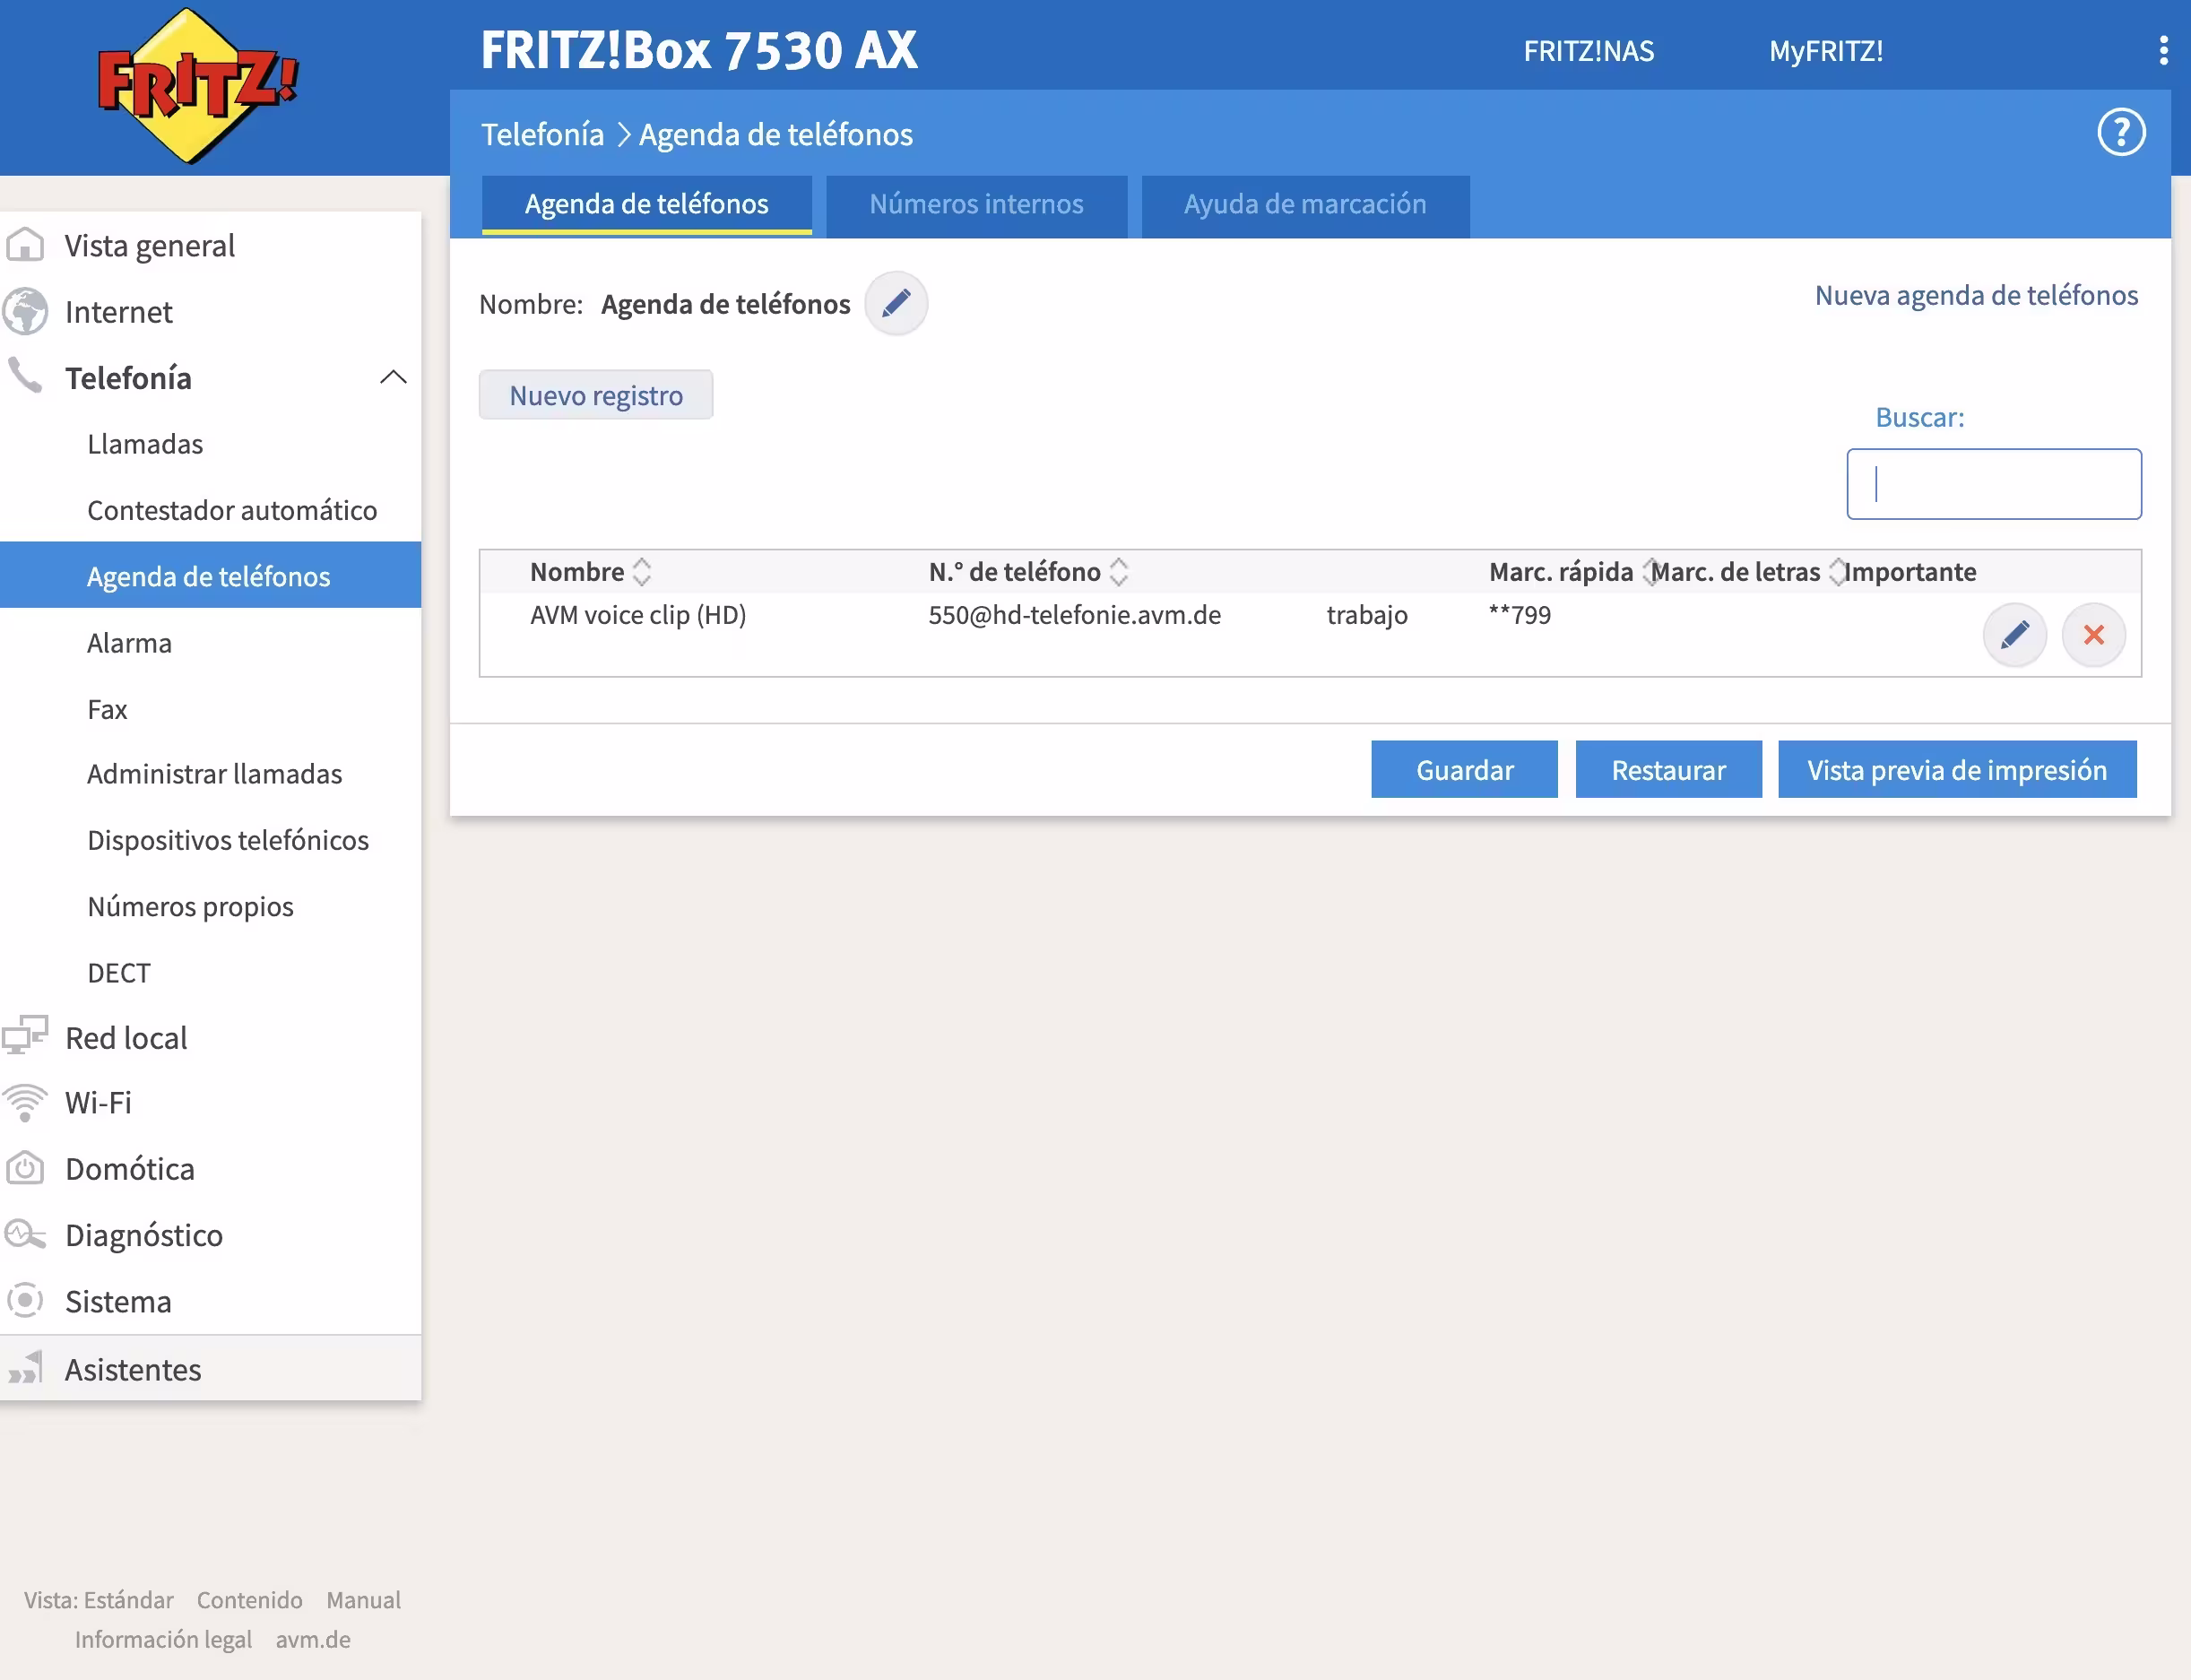
Task: Sort by N.° de teléfono arrows
Action: click(1119, 572)
